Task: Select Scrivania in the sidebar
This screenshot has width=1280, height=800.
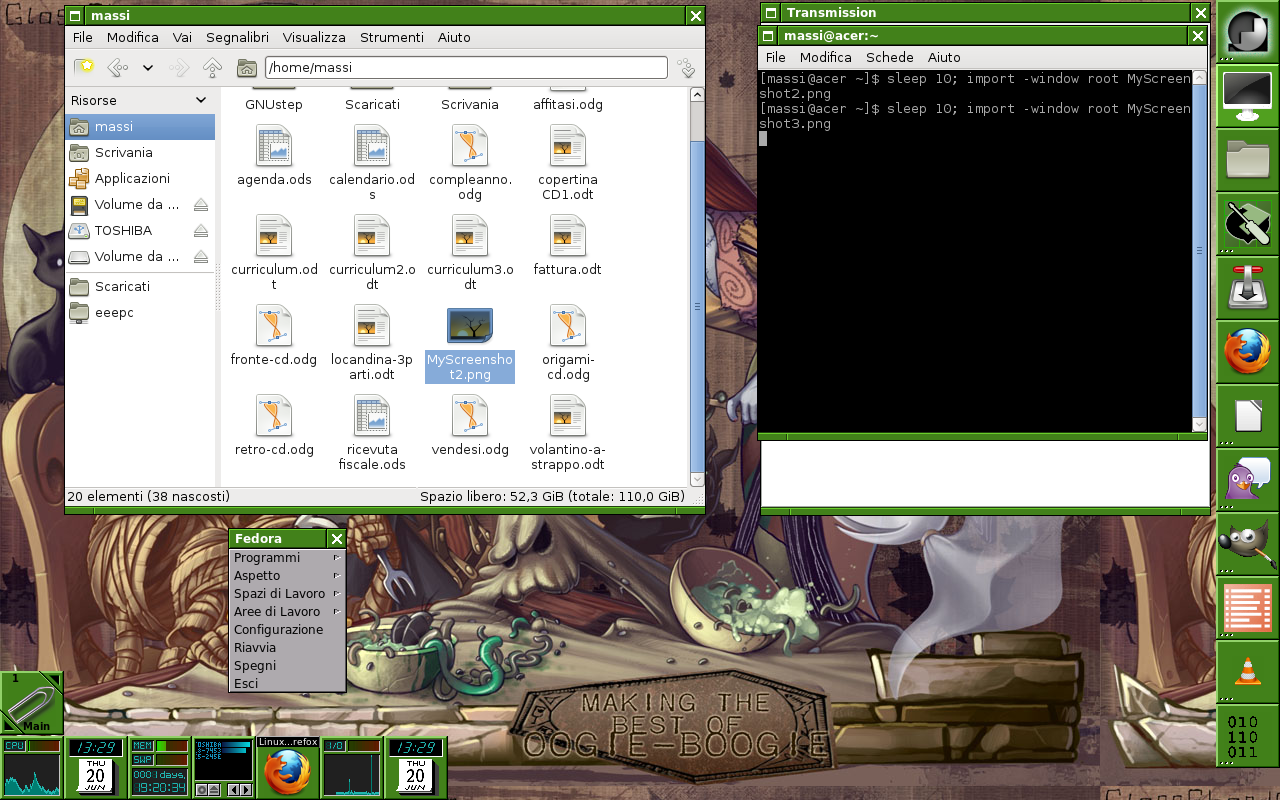Action: tap(140, 152)
